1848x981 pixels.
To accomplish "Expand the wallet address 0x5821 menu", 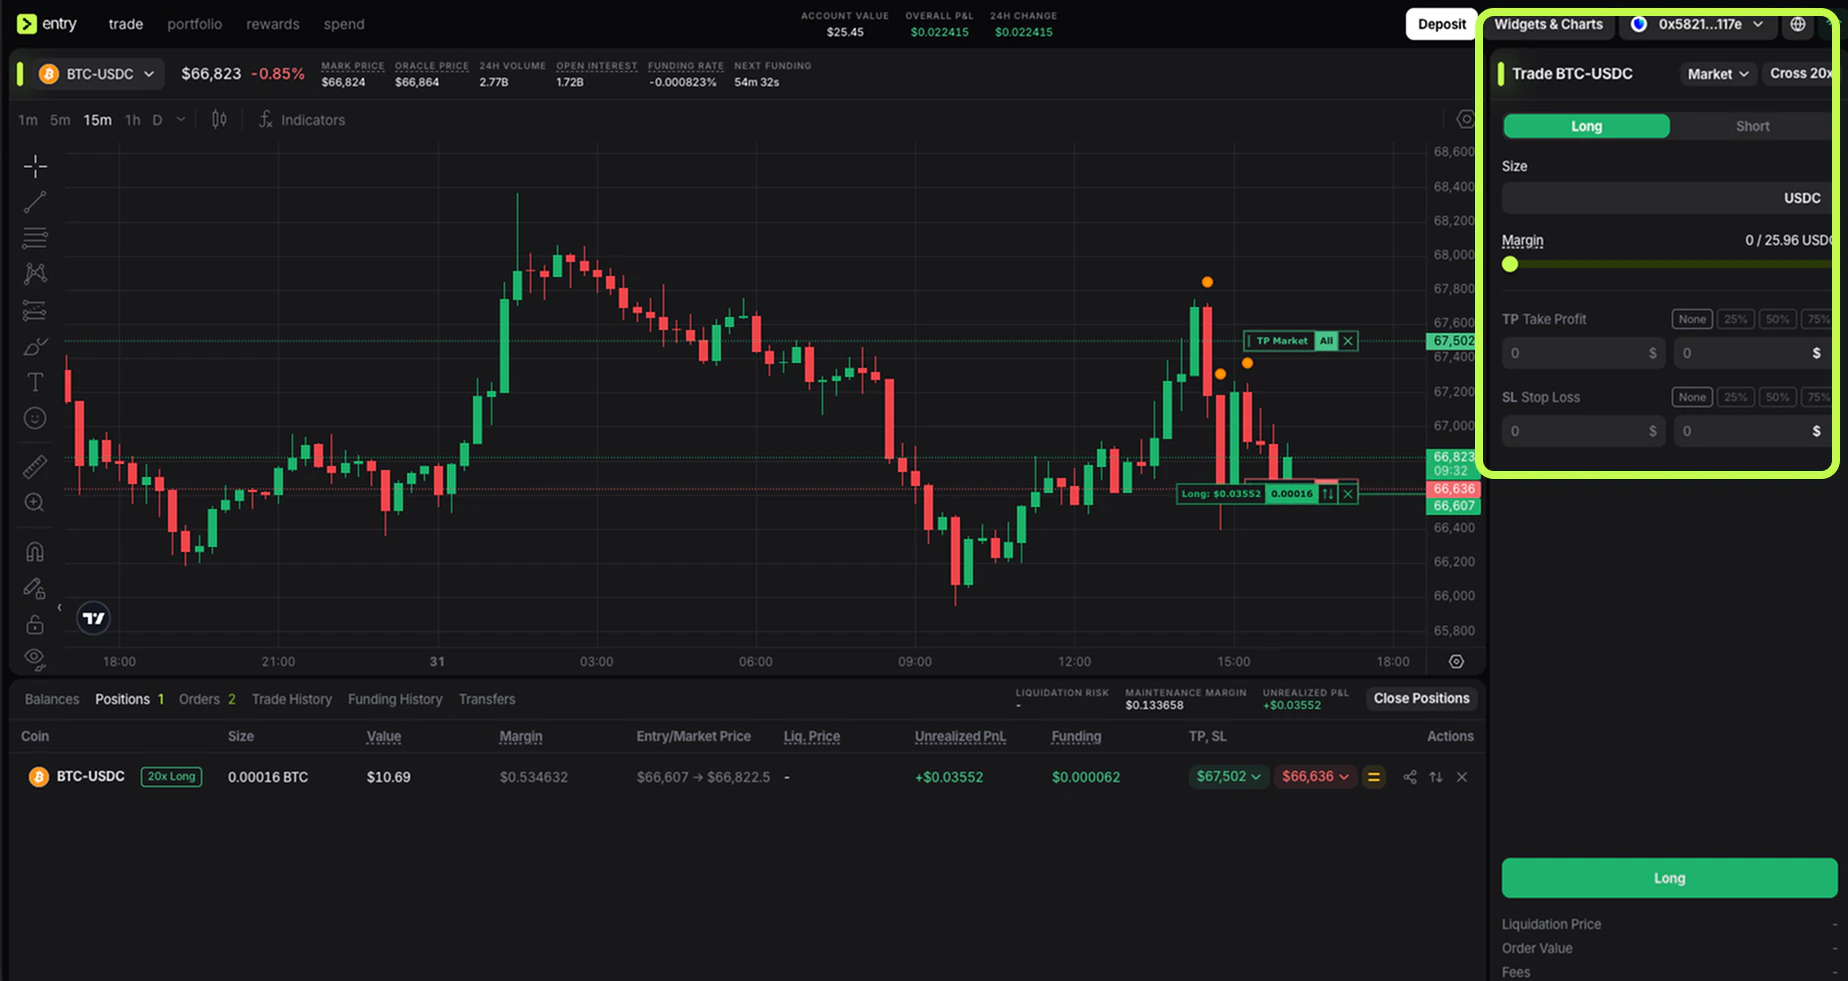I will pyautogui.click(x=1697, y=24).
